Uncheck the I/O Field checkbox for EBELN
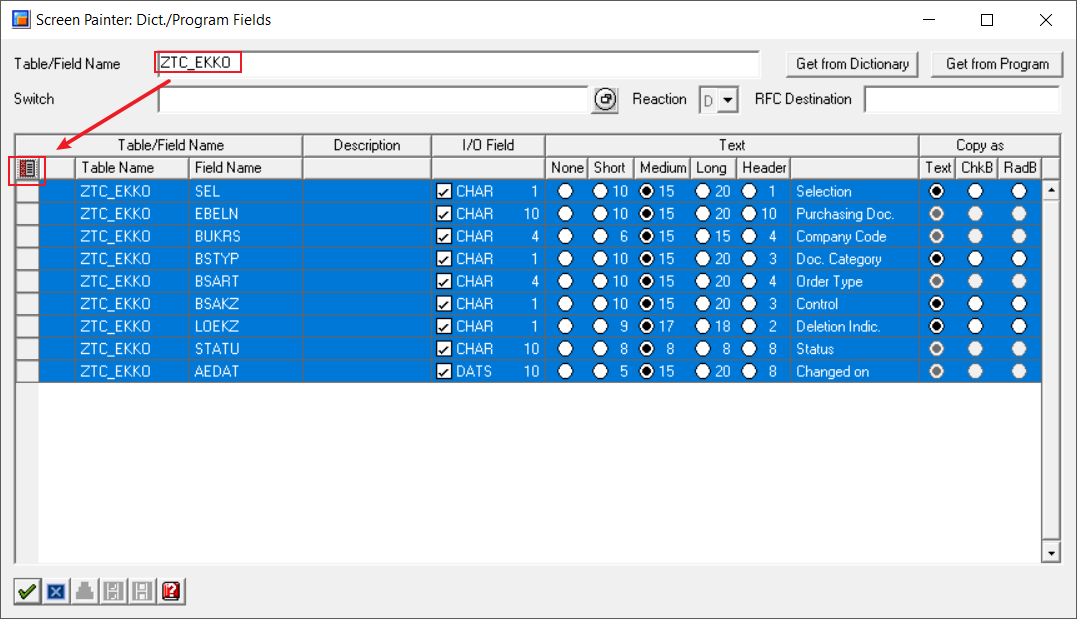This screenshot has width=1077, height=619. 444,214
